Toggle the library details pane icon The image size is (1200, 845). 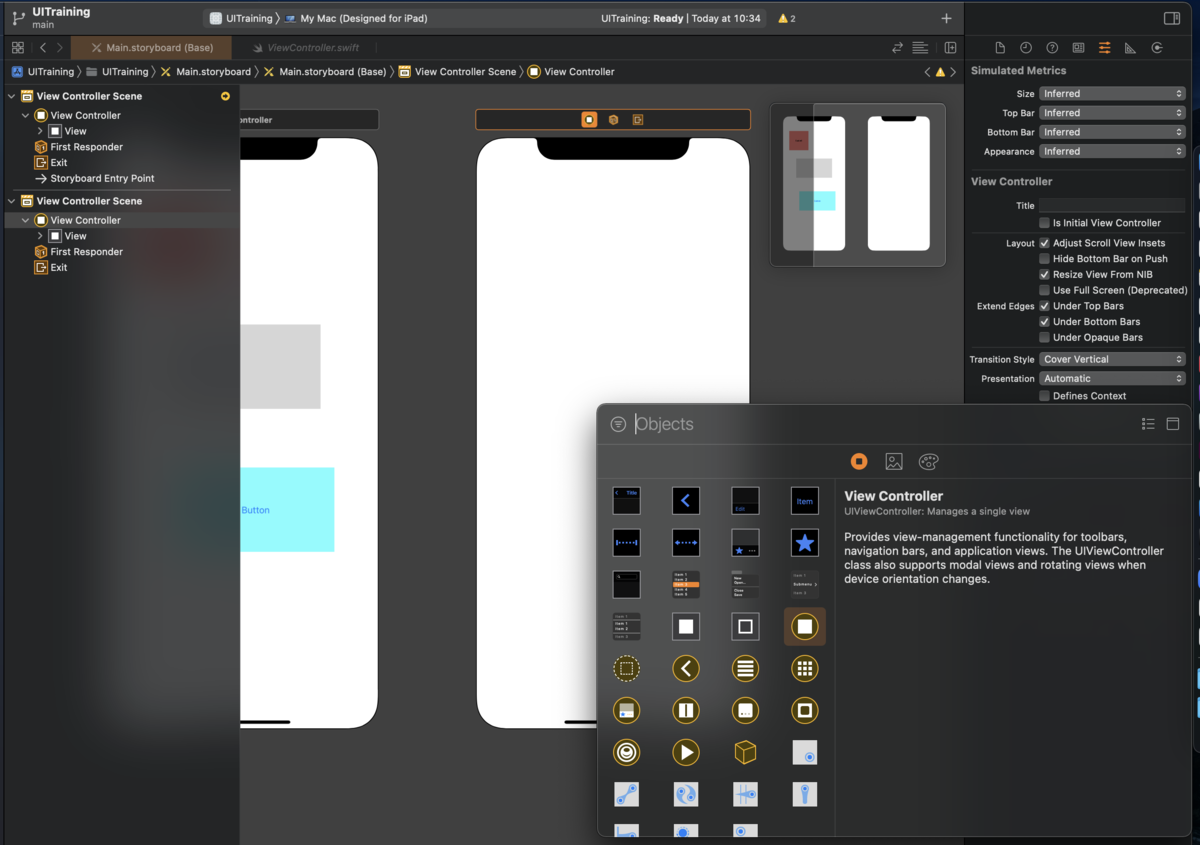coord(1173,424)
